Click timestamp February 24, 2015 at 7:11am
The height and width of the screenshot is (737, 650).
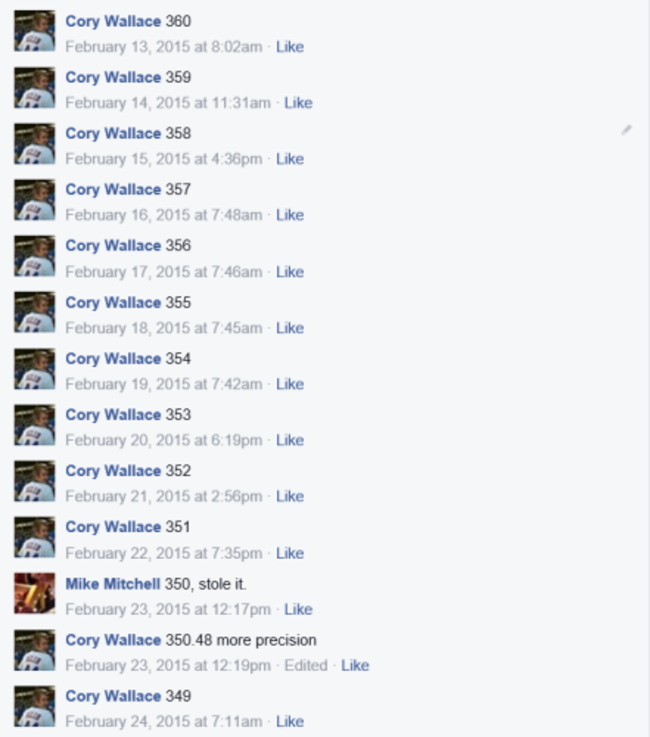pos(164,721)
